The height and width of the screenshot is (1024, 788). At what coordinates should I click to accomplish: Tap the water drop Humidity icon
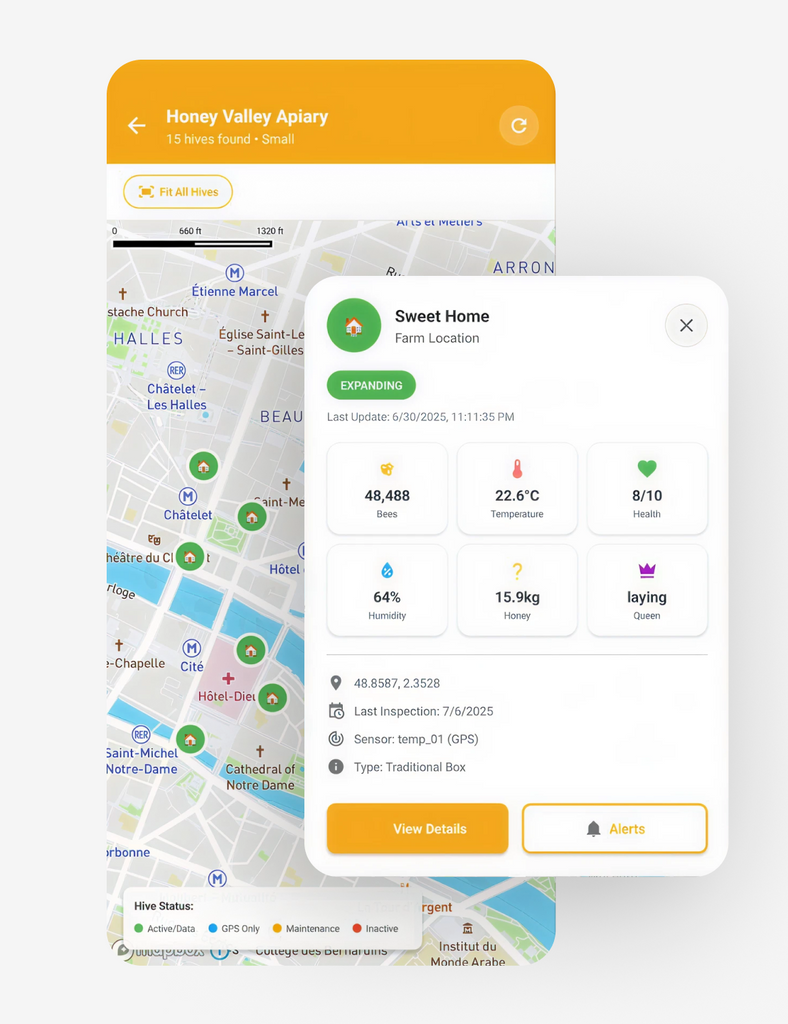387,570
